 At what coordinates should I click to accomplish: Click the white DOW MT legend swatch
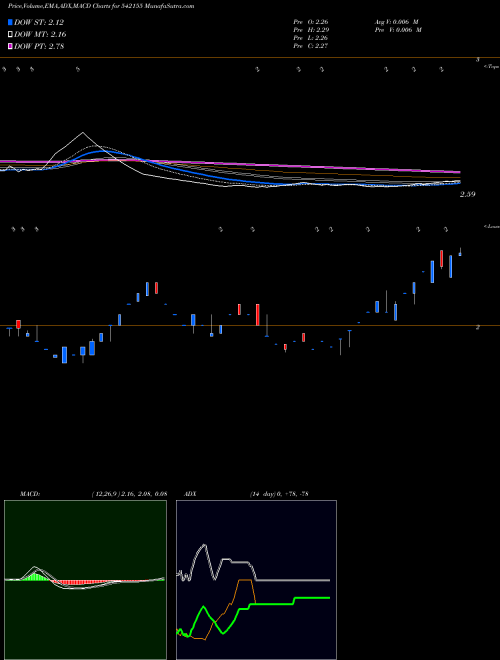(x=10, y=35)
